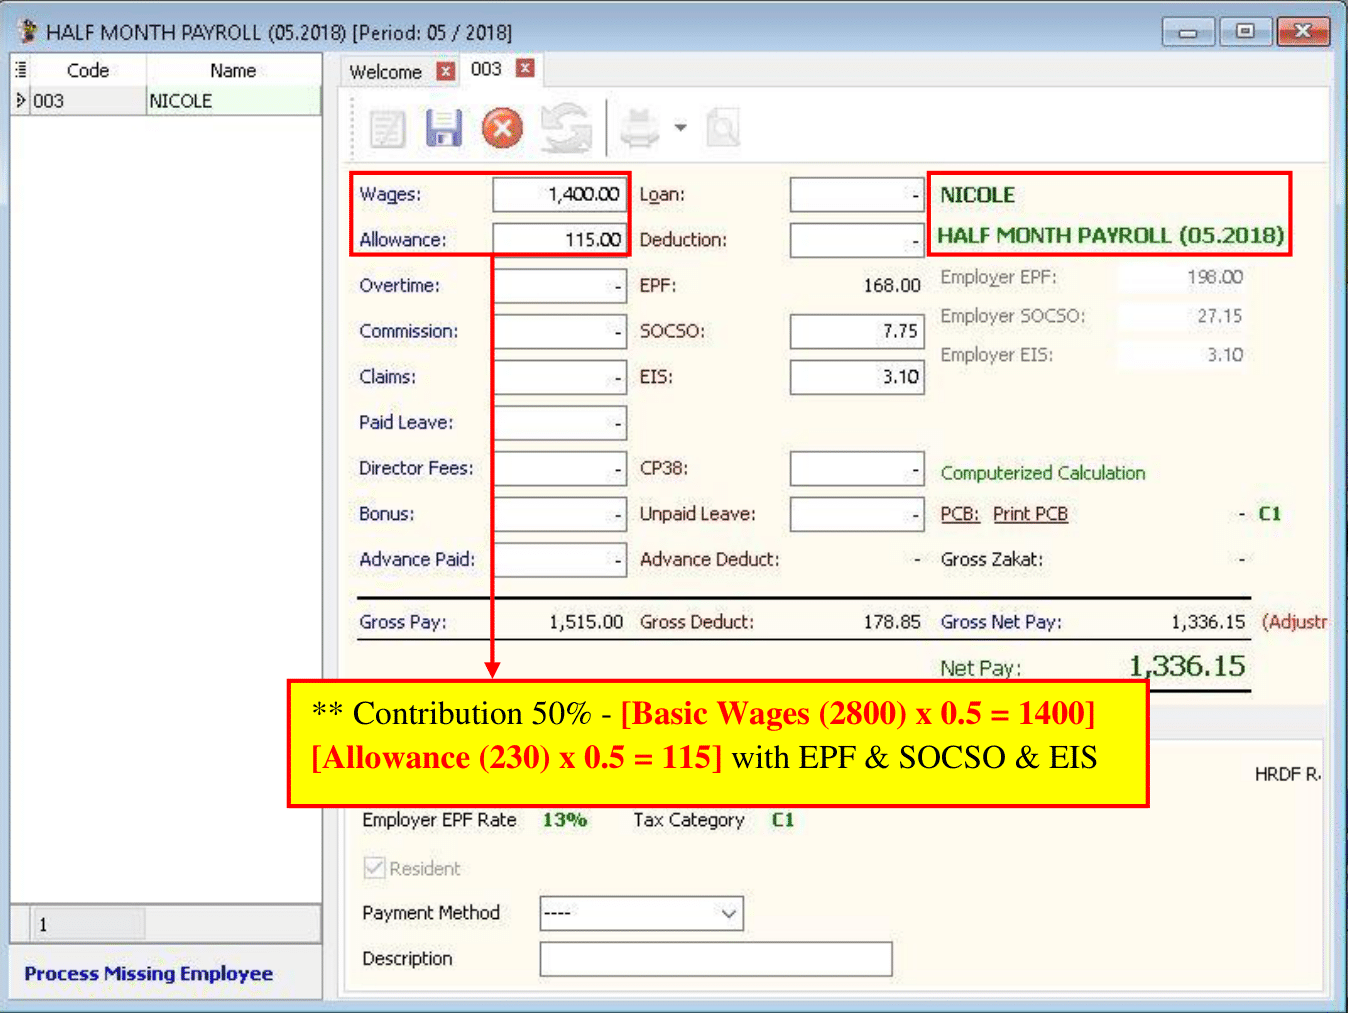Click the Print toolbar icon
This screenshot has width=1348, height=1013.
point(640,128)
